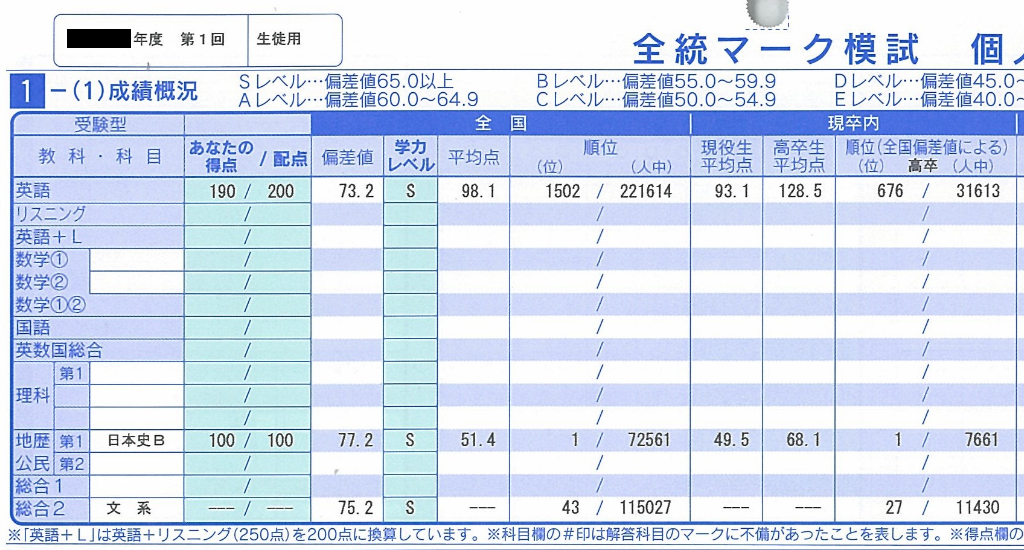Click the 学力レベル column header
Screen dimensions: 1024x550
410,156
